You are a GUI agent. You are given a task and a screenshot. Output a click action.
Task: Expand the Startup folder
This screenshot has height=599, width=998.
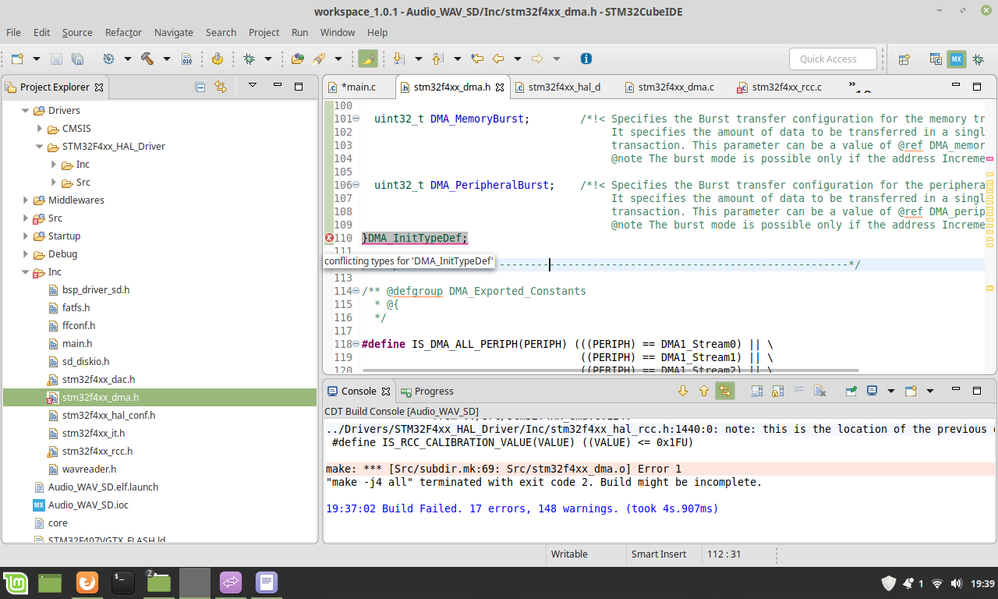coord(25,236)
